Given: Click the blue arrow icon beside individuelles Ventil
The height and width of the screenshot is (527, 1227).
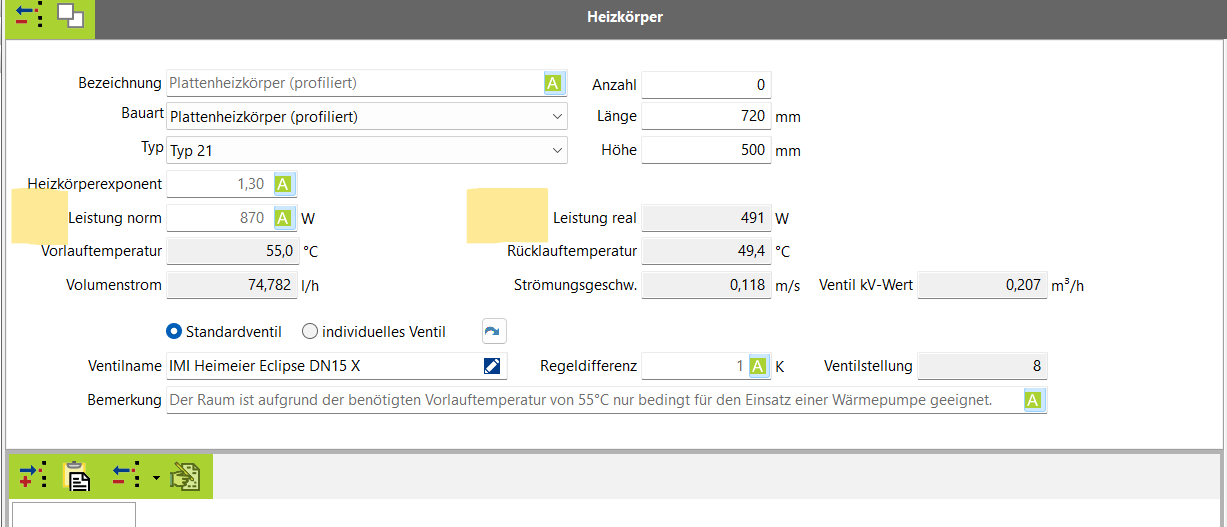Looking at the screenshot, I should point(494,331).
